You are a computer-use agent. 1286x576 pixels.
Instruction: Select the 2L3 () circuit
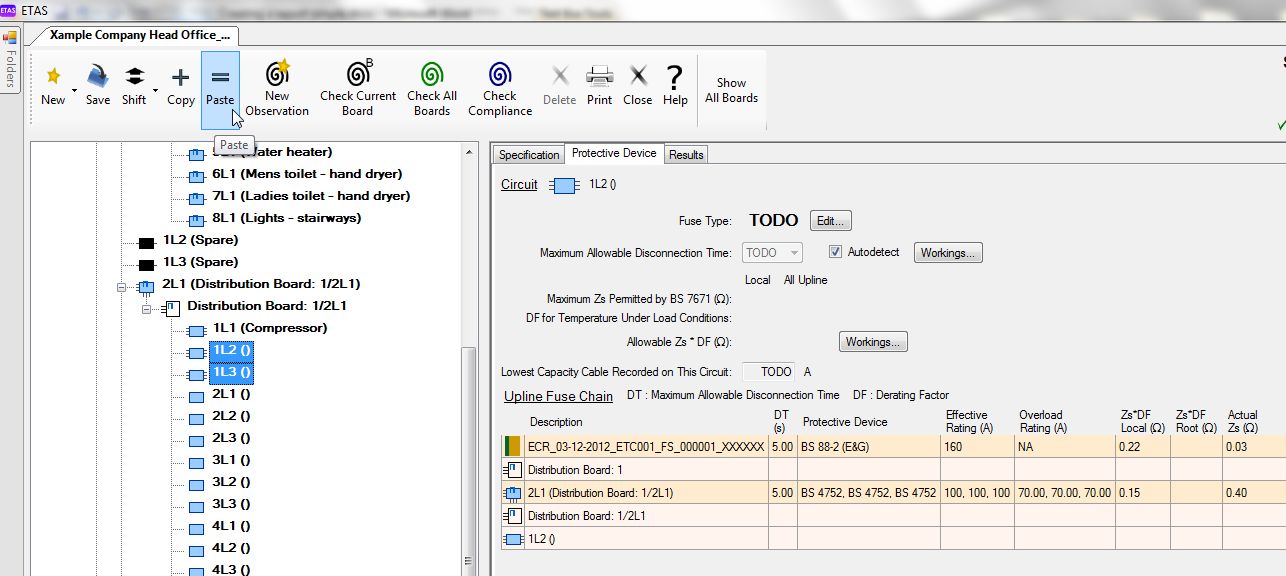[x=231, y=438]
